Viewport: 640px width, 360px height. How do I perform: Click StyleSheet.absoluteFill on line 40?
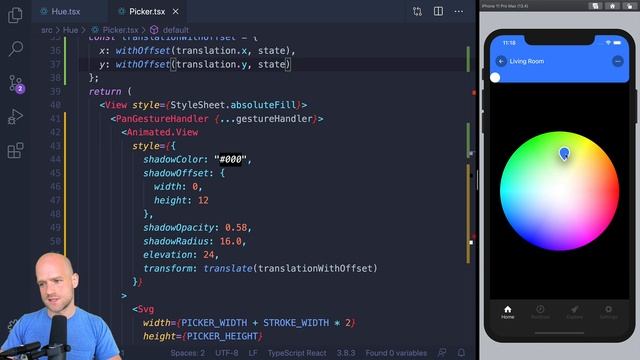(233, 105)
